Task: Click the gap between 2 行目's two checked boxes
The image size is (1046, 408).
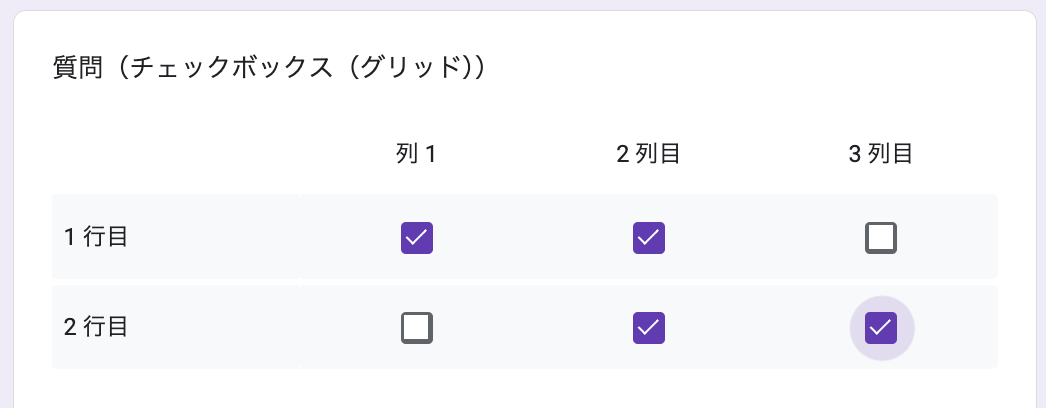Action: coord(765,327)
